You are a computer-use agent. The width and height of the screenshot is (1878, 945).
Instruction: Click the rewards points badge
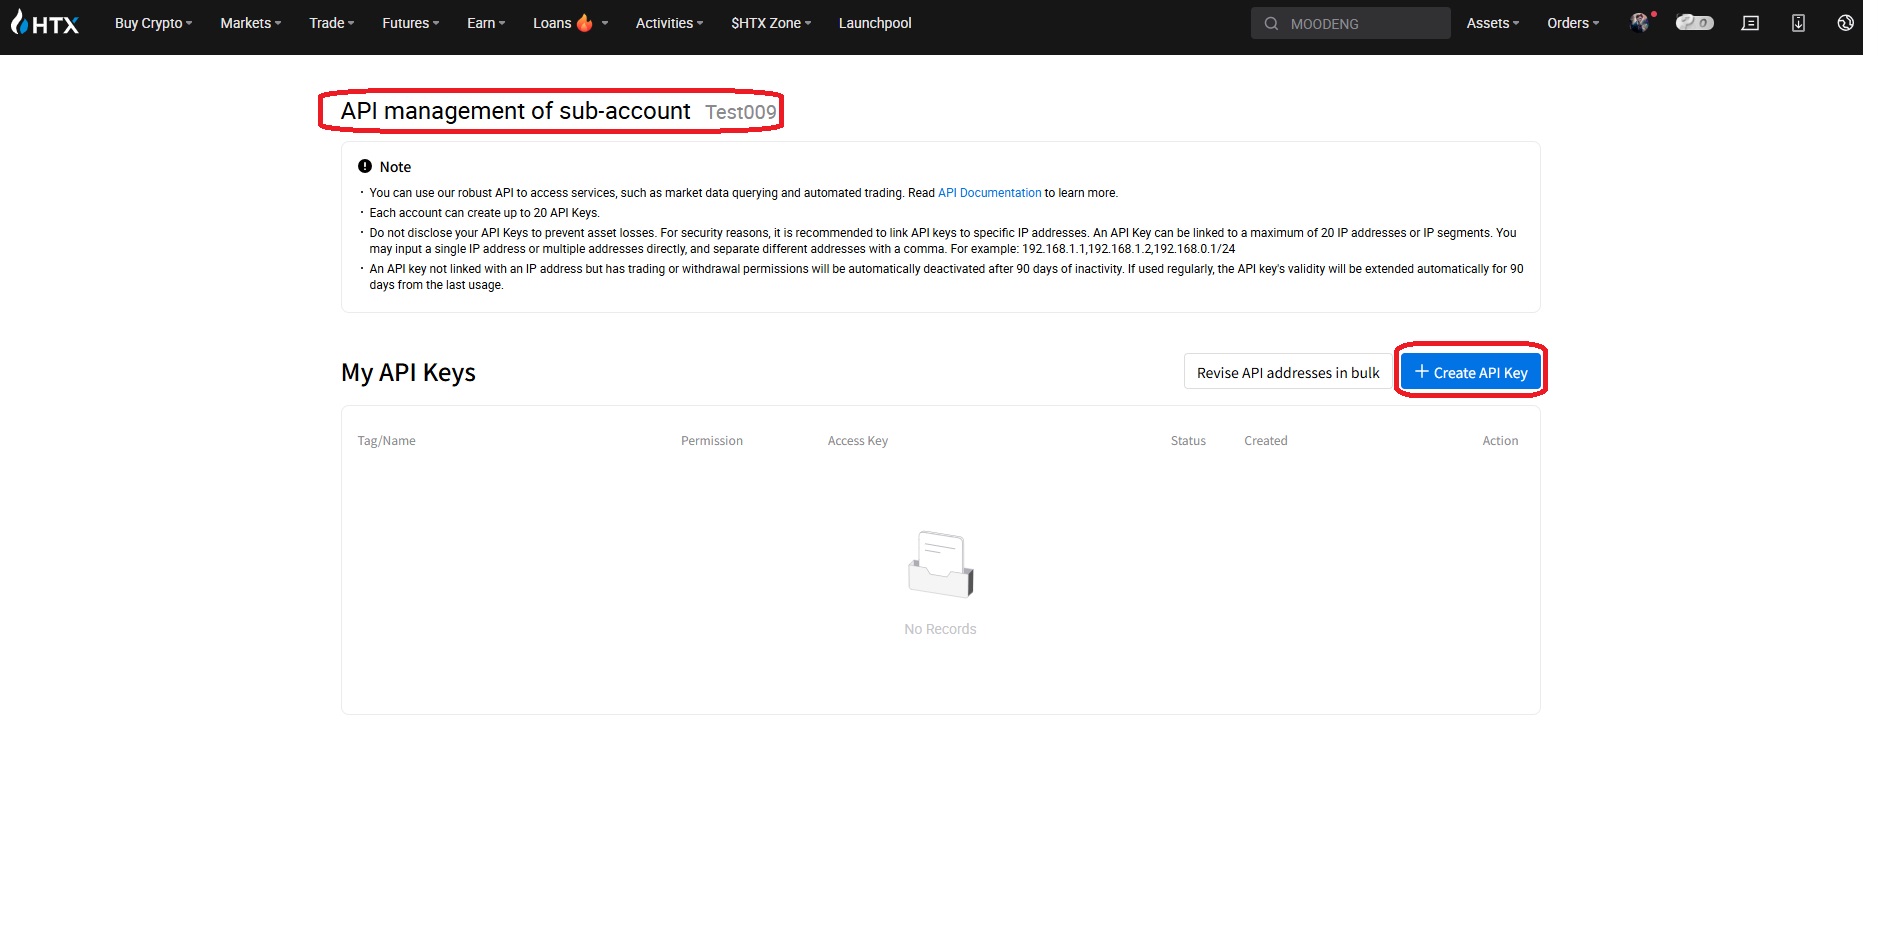coord(1694,23)
